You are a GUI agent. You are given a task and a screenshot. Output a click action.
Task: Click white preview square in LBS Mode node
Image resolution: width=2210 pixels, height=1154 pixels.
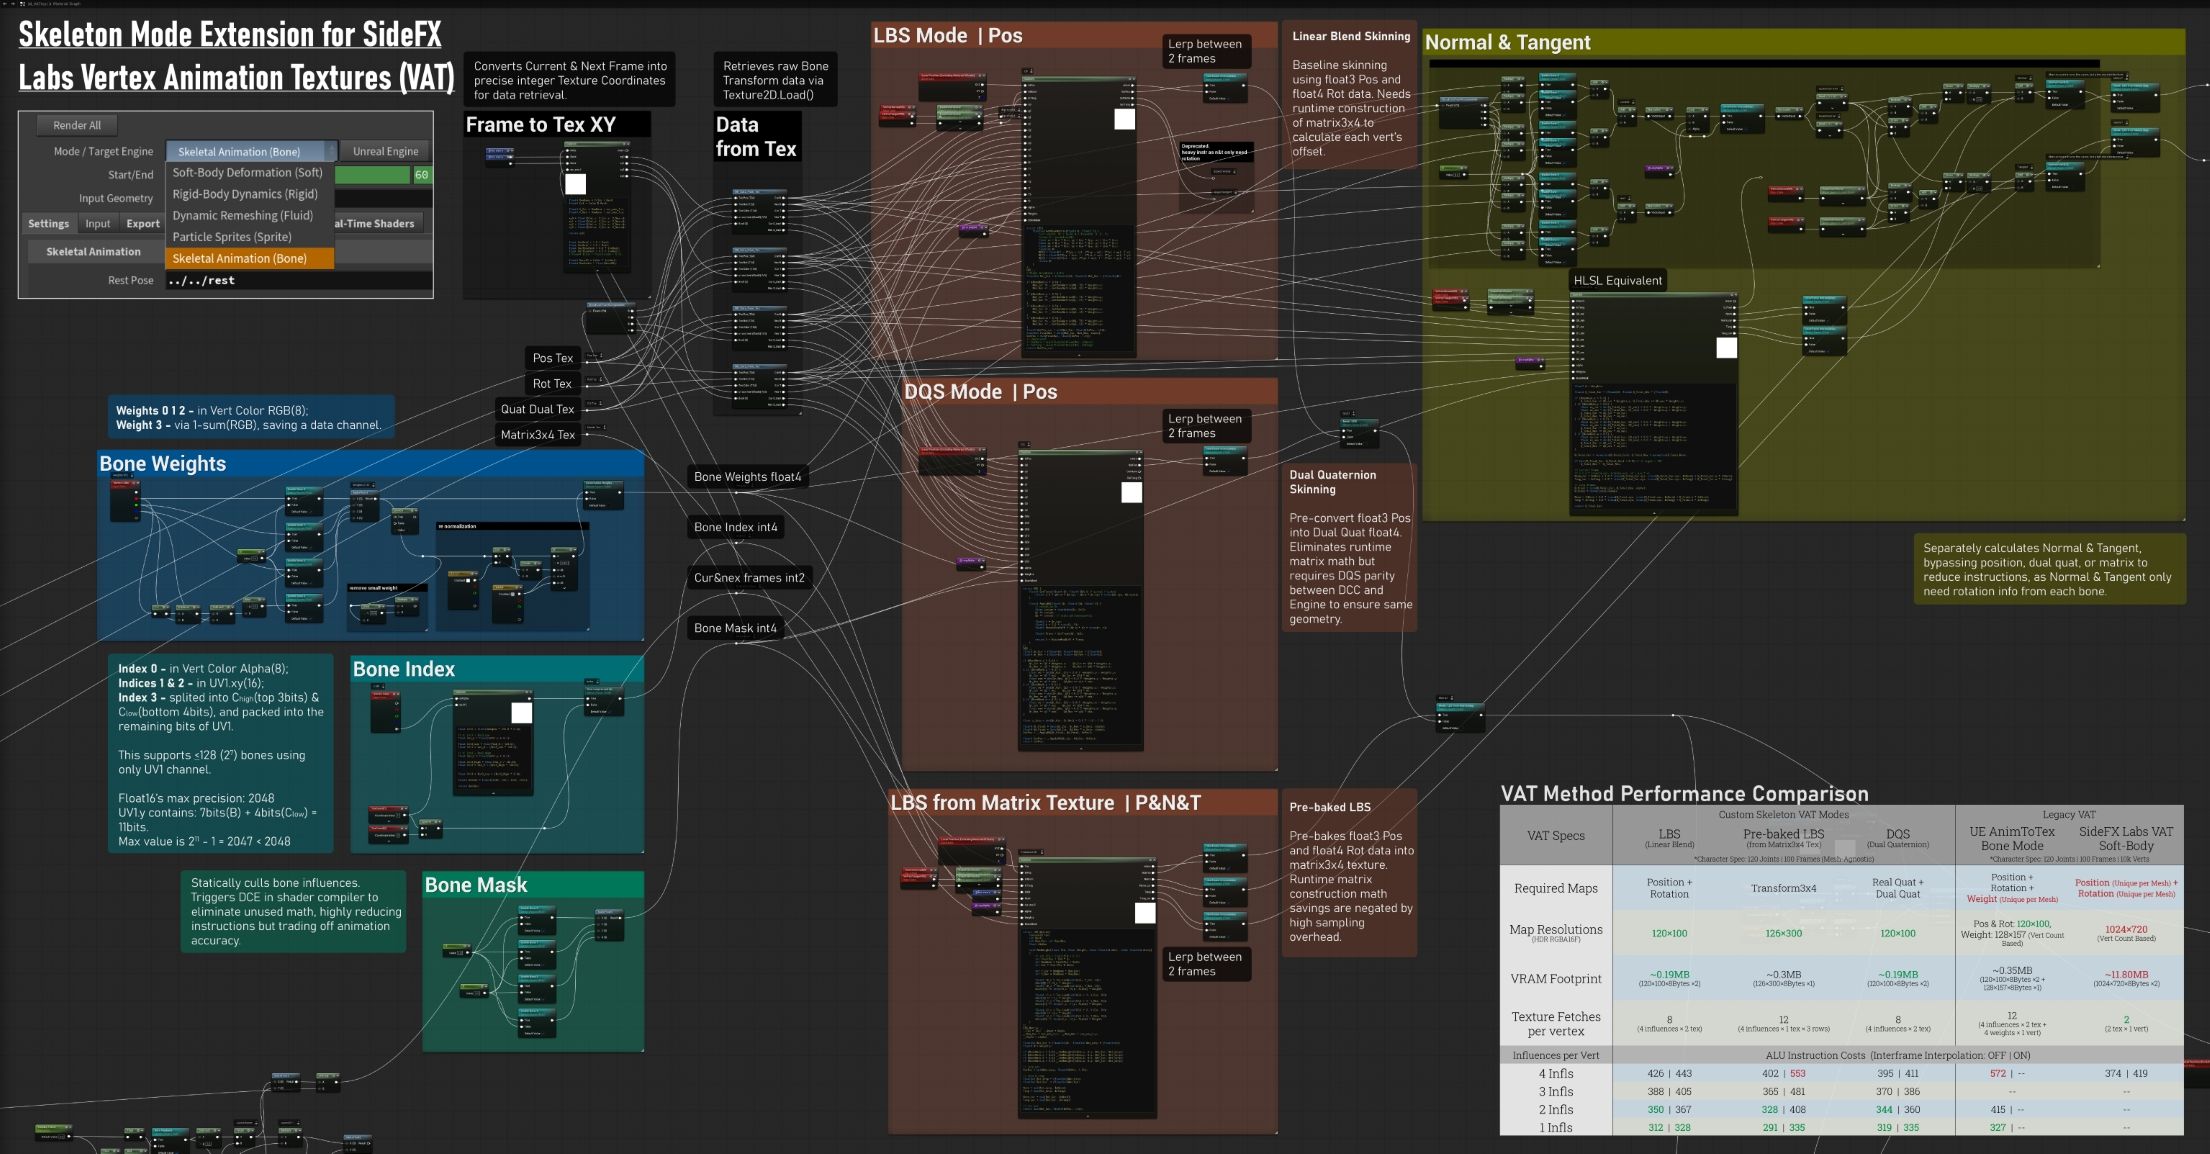[x=1125, y=119]
